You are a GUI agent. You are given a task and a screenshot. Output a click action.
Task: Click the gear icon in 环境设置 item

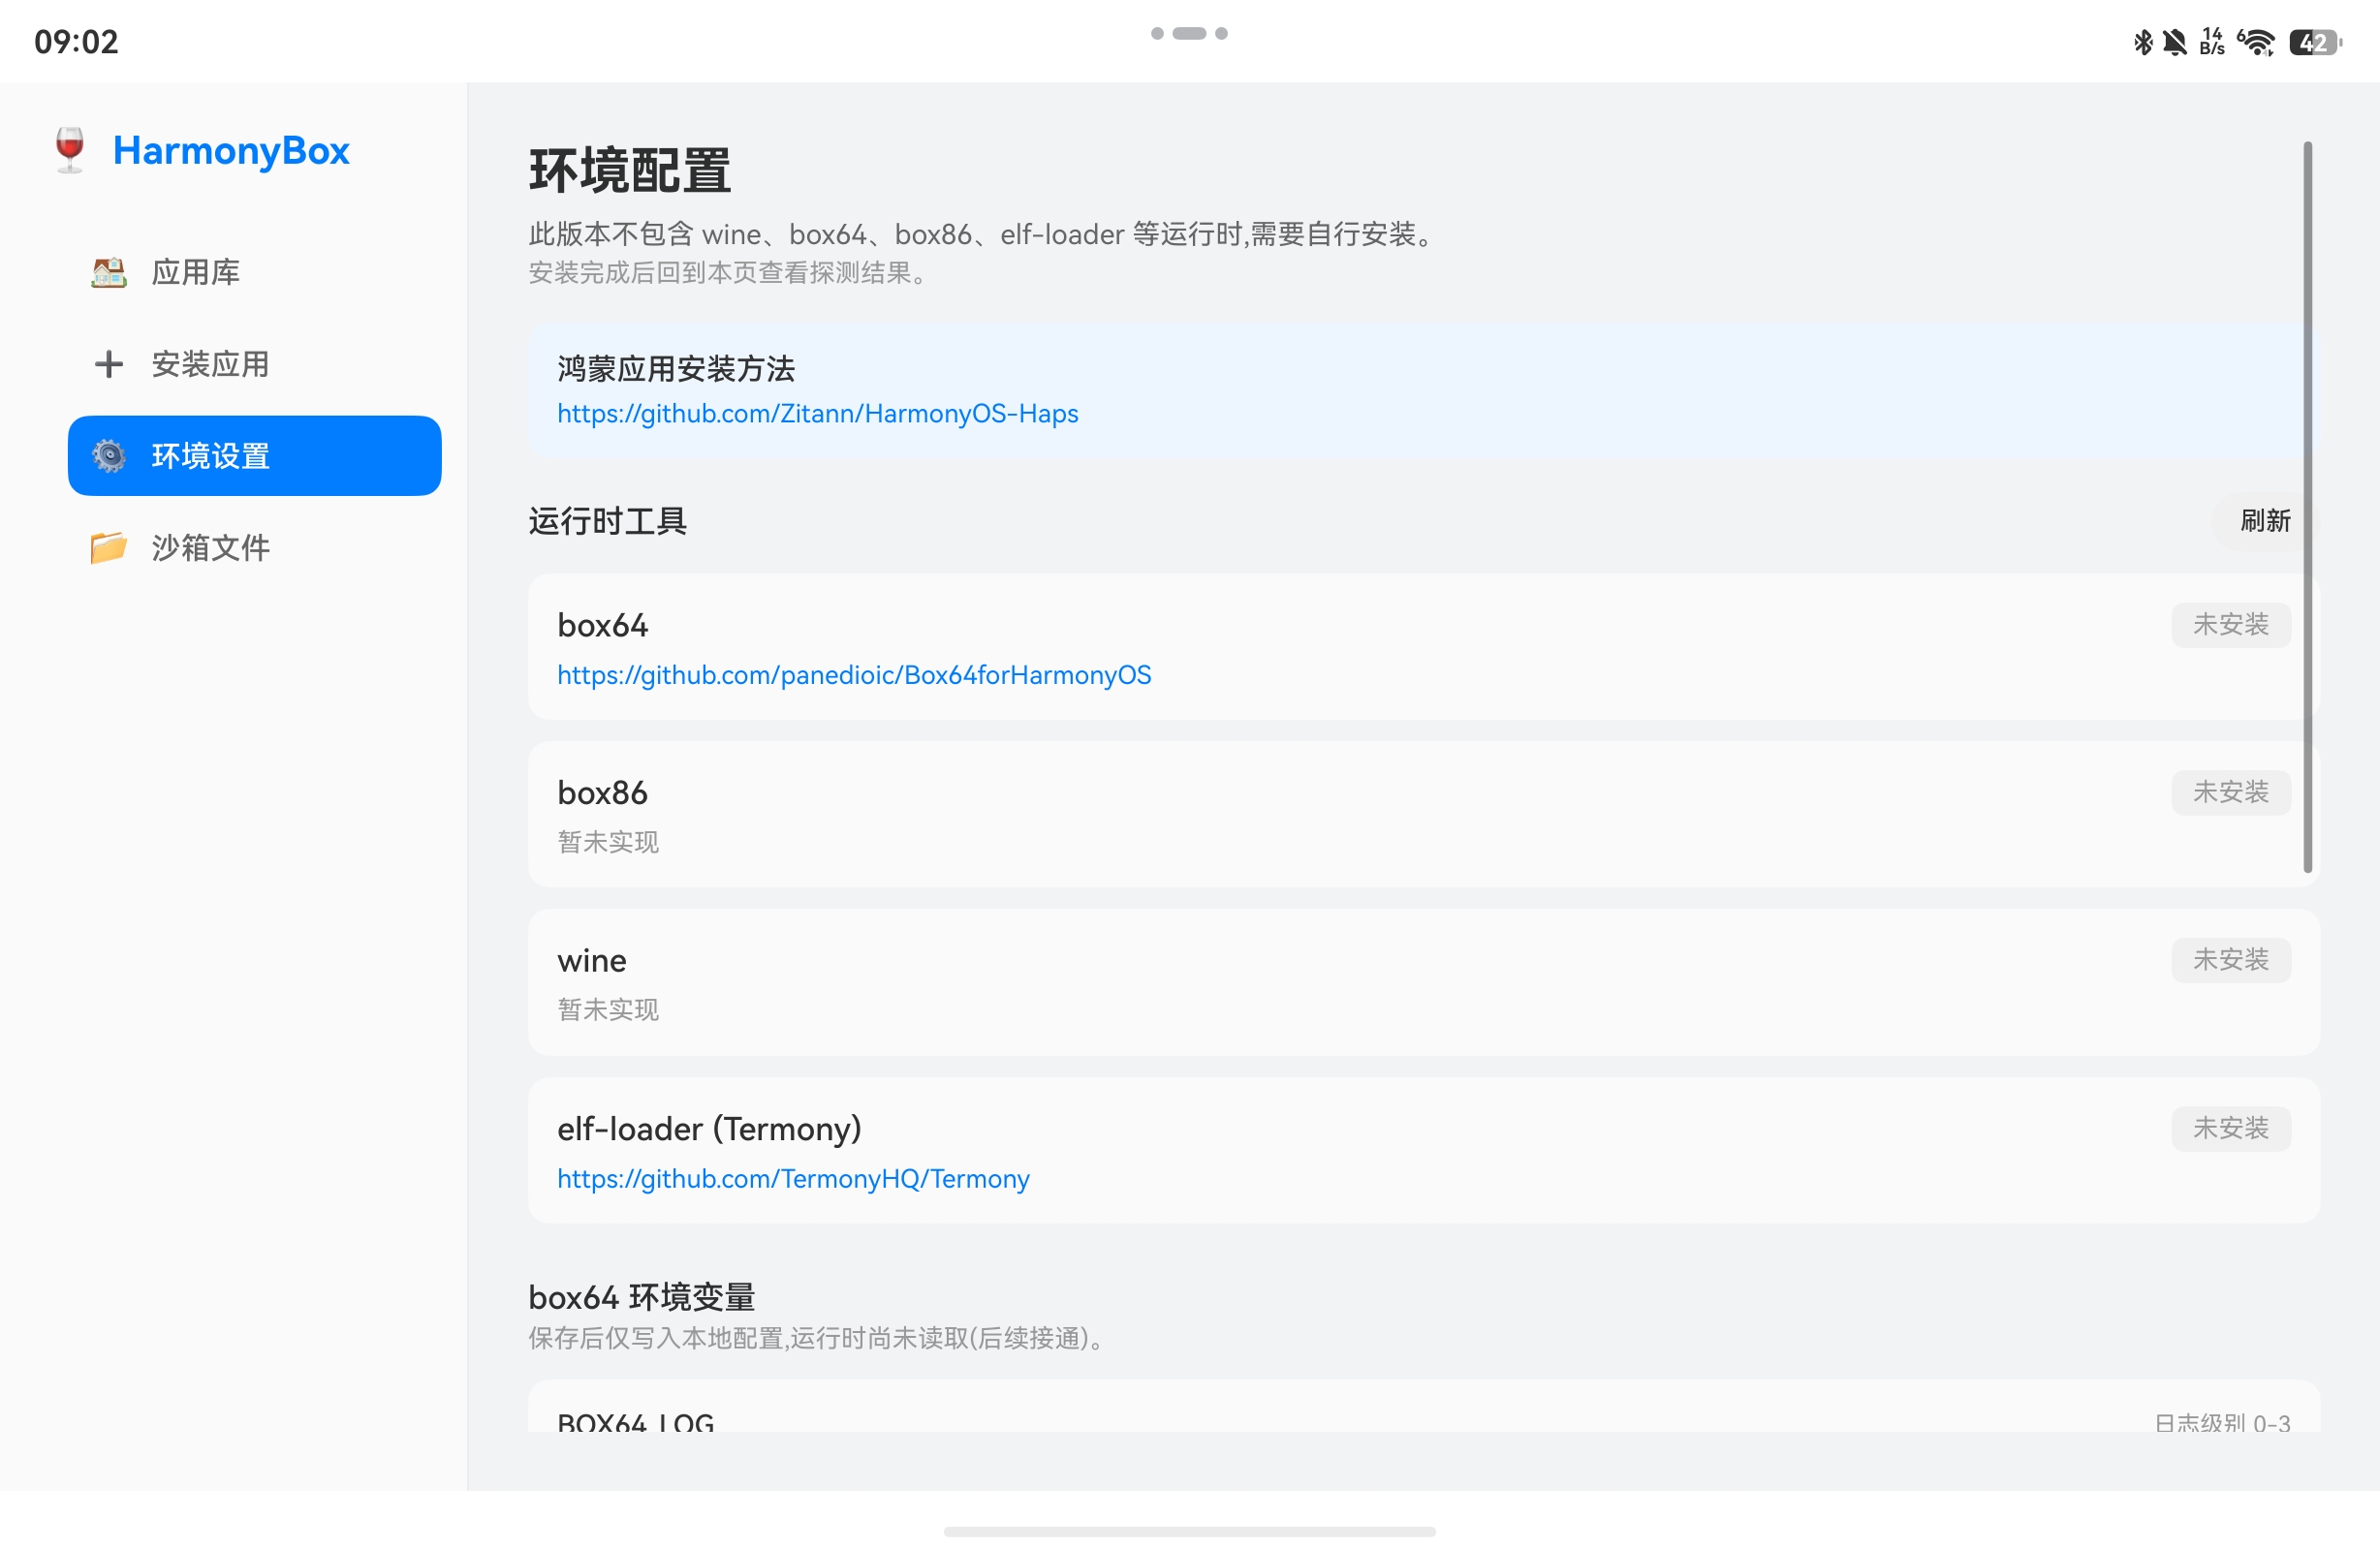click(108, 456)
